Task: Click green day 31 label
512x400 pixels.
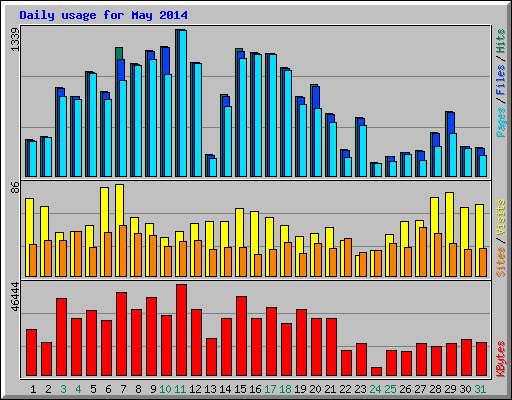Action: click(480, 389)
